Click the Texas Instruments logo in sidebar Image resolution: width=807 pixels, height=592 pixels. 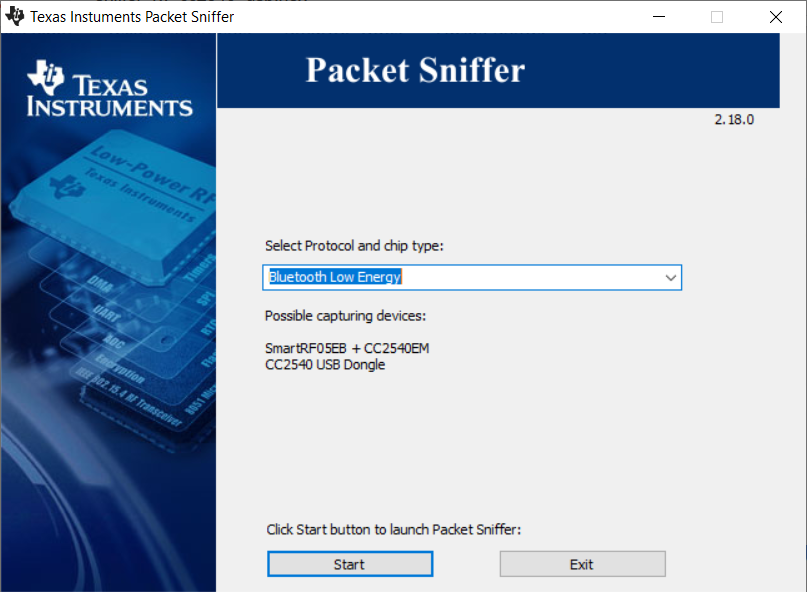click(x=109, y=89)
